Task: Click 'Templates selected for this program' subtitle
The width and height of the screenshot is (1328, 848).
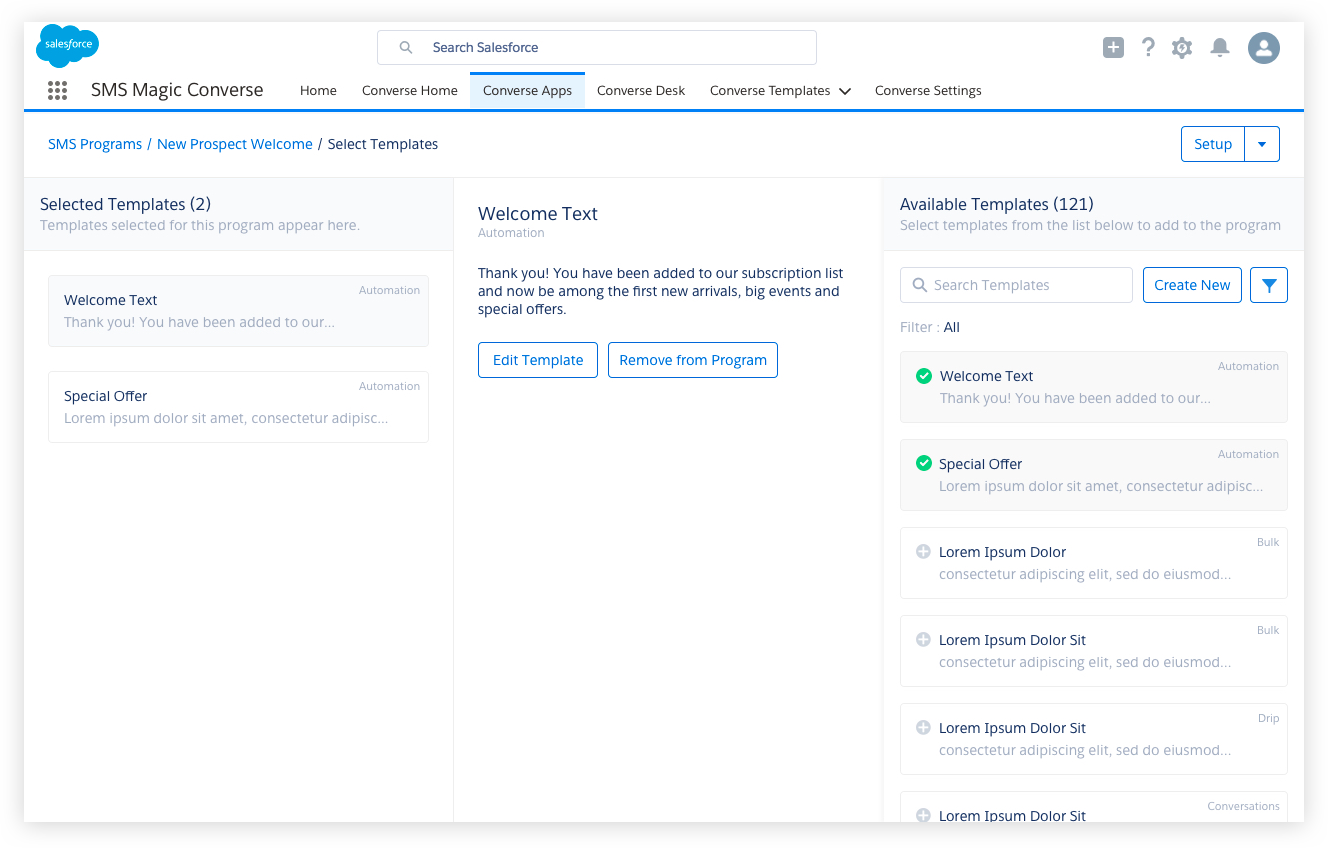Action: (200, 225)
